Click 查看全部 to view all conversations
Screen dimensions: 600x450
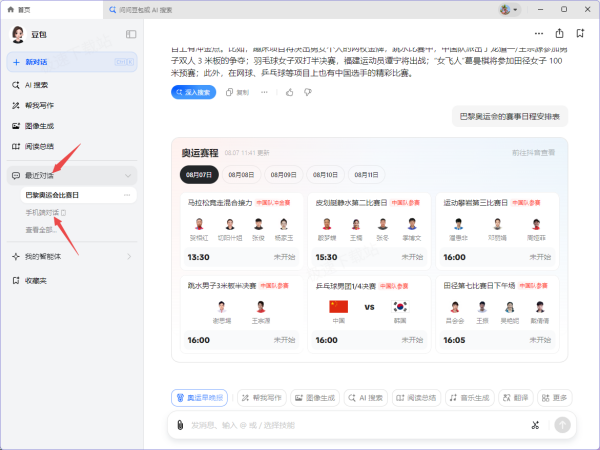[x=41, y=230]
